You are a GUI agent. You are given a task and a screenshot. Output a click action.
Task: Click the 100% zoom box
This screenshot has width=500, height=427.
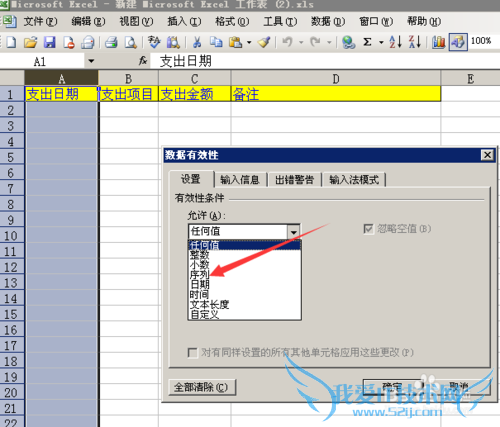point(482,41)
